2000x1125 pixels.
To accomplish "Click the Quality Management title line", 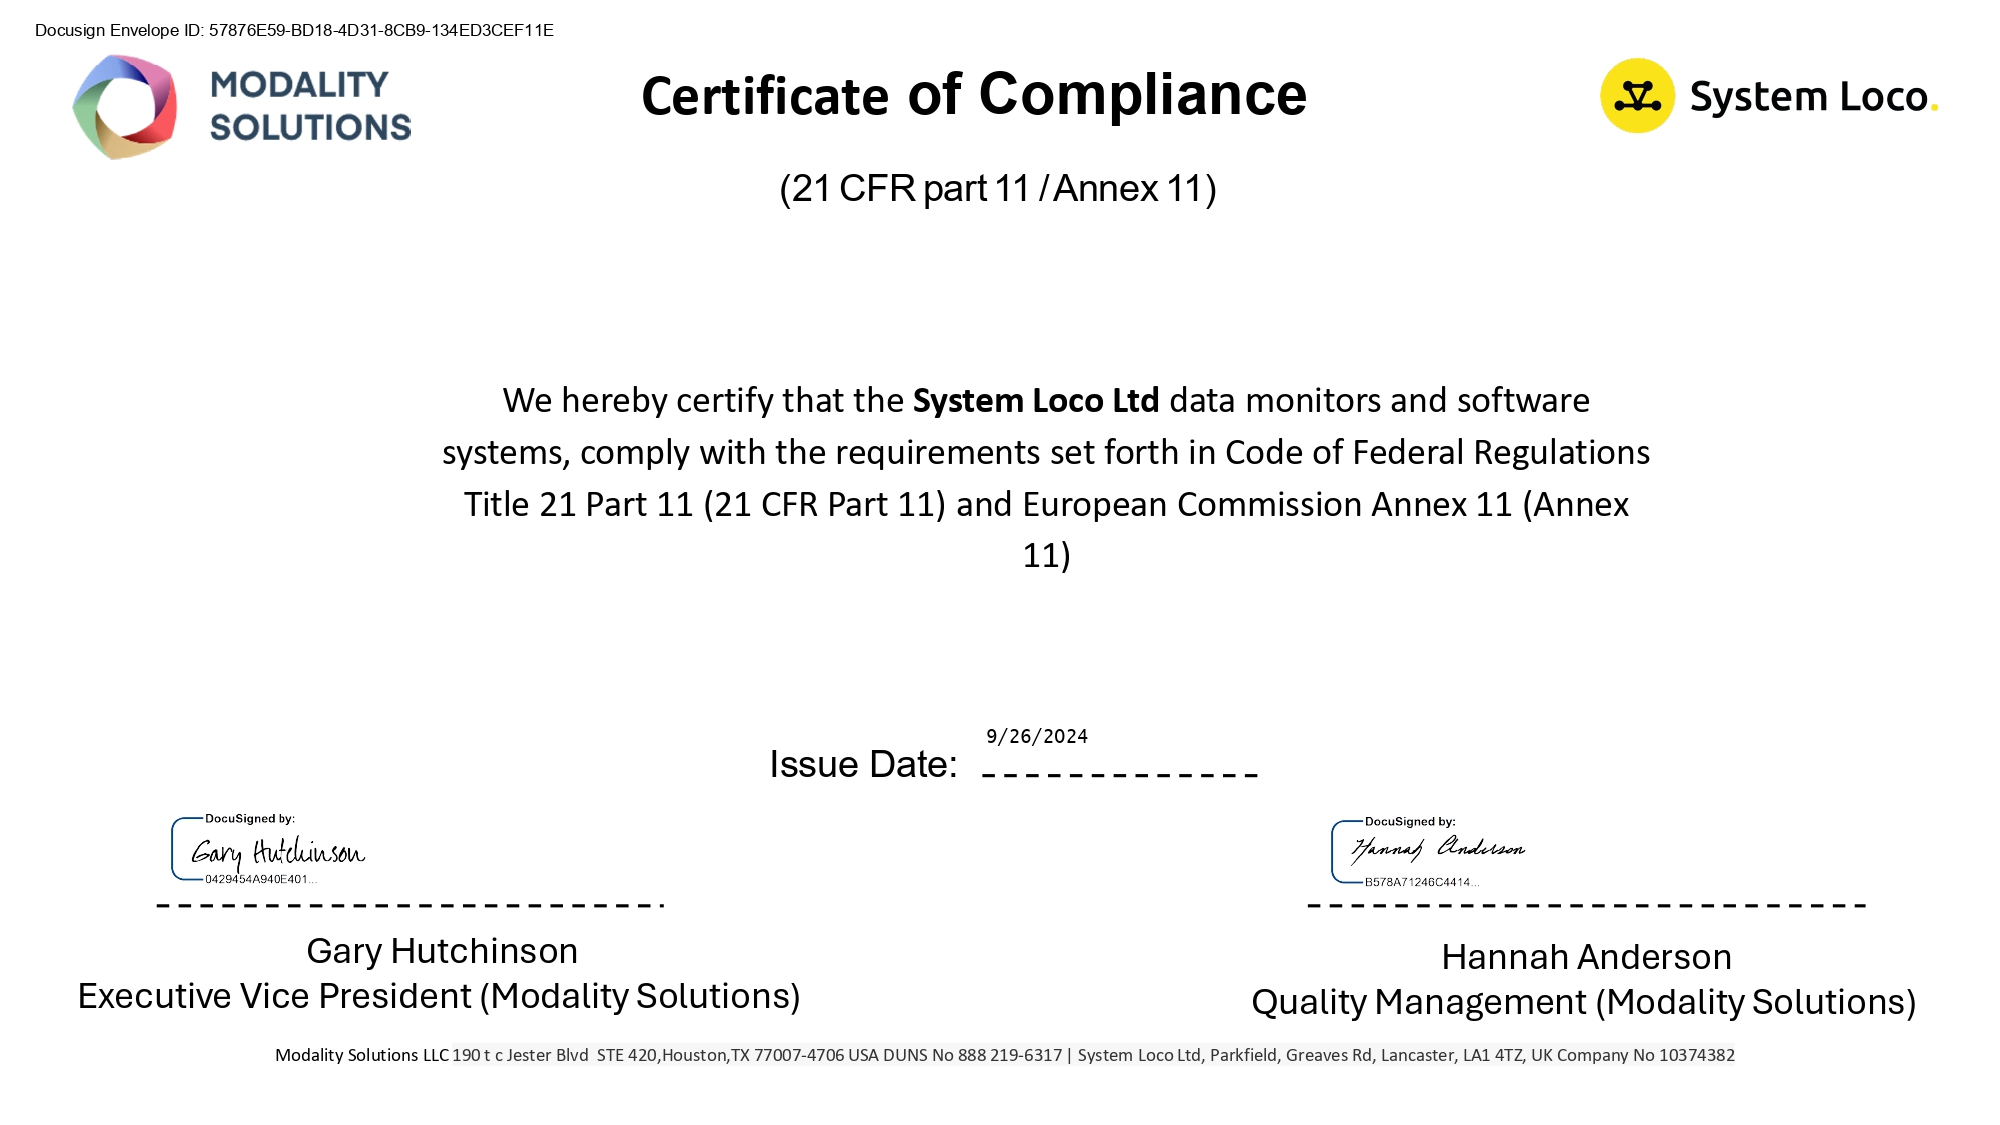I will pos(1583,1002).
